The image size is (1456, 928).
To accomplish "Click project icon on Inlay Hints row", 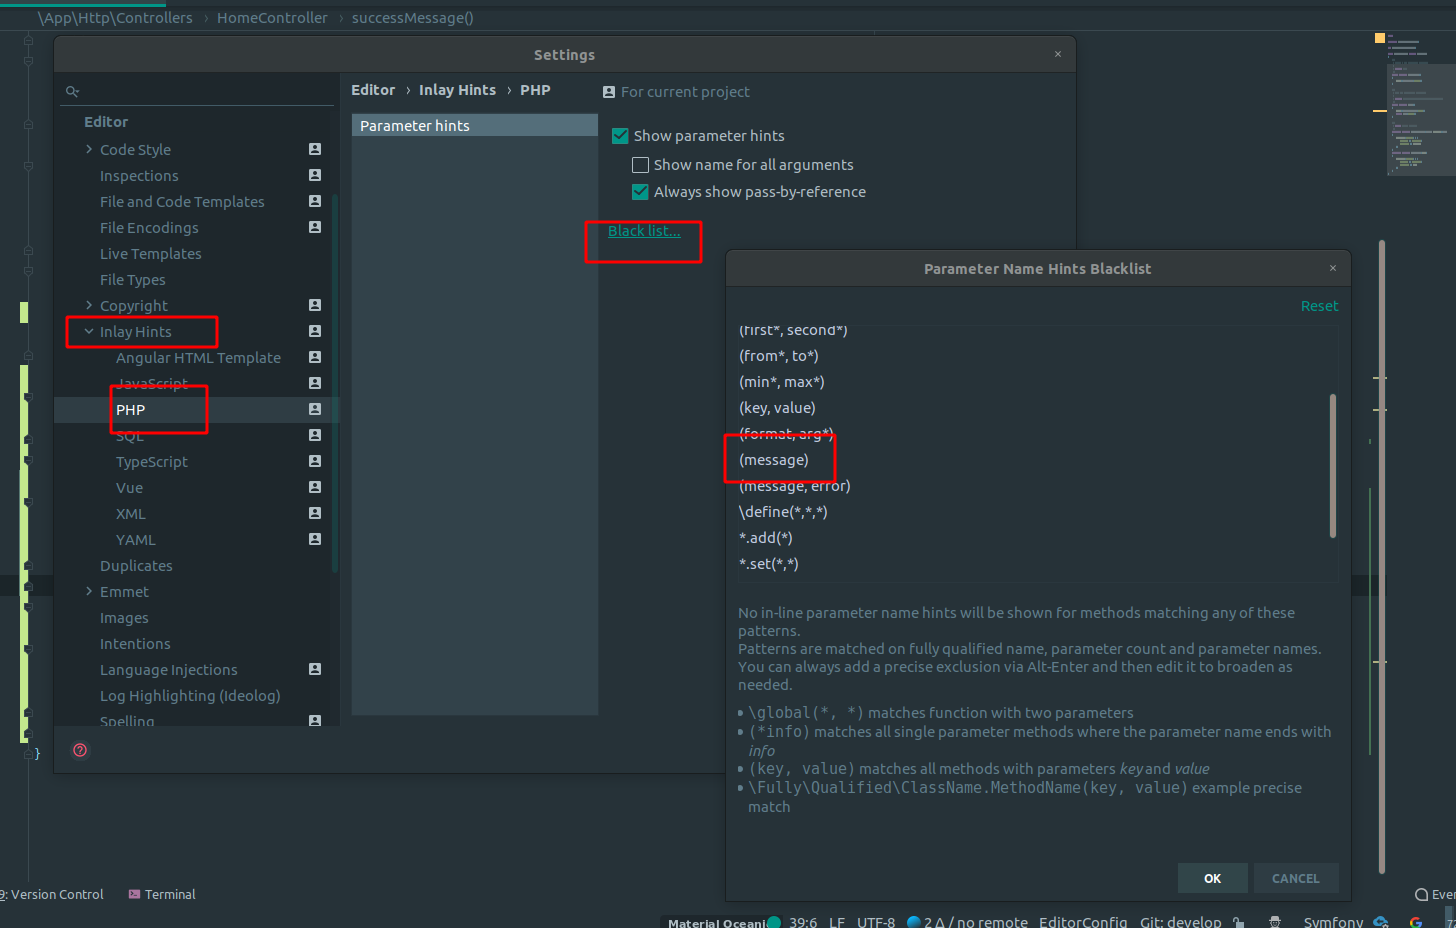I will click(315, 331).
